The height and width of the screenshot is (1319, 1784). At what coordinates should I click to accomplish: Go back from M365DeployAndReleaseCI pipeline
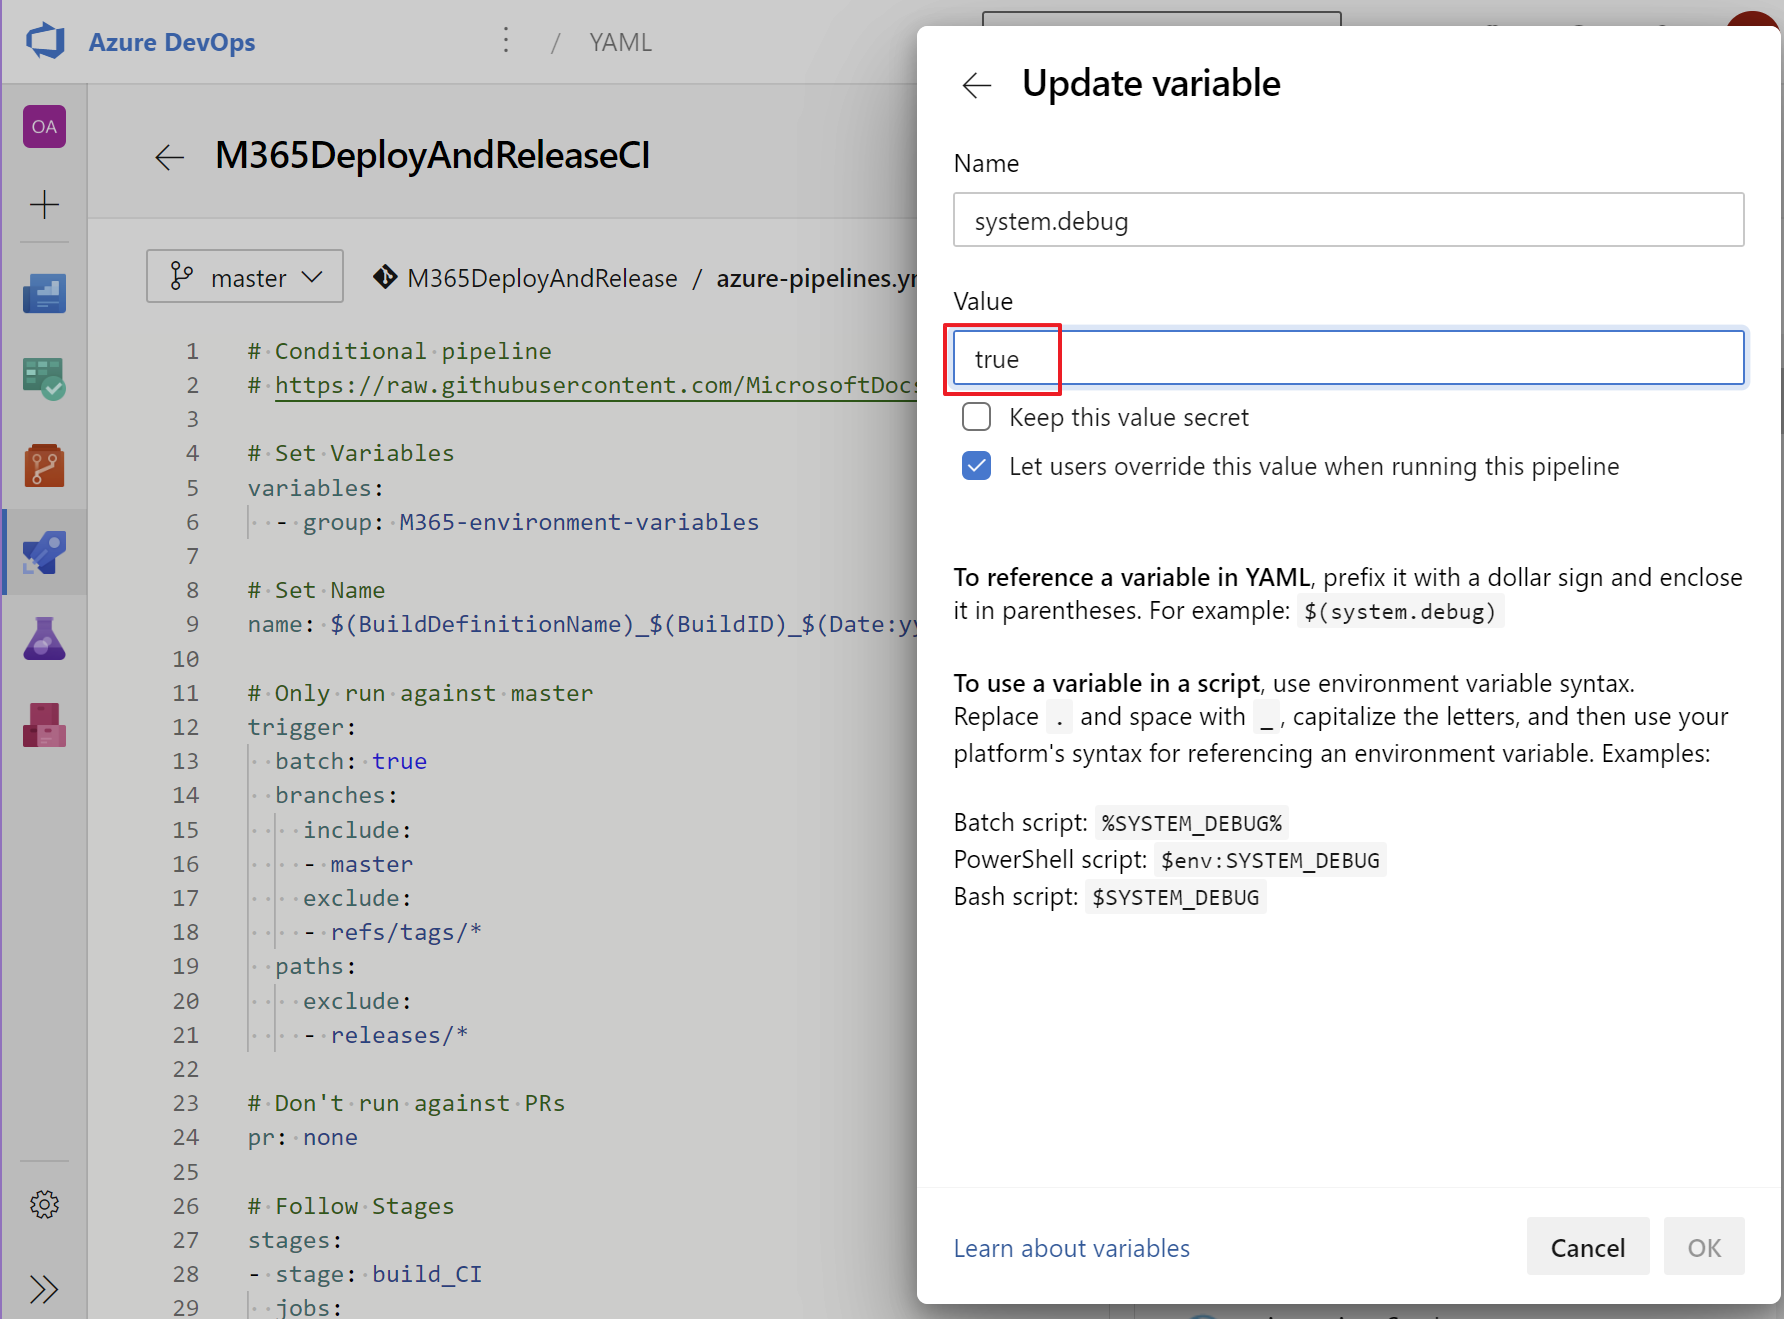coord(170,157)
